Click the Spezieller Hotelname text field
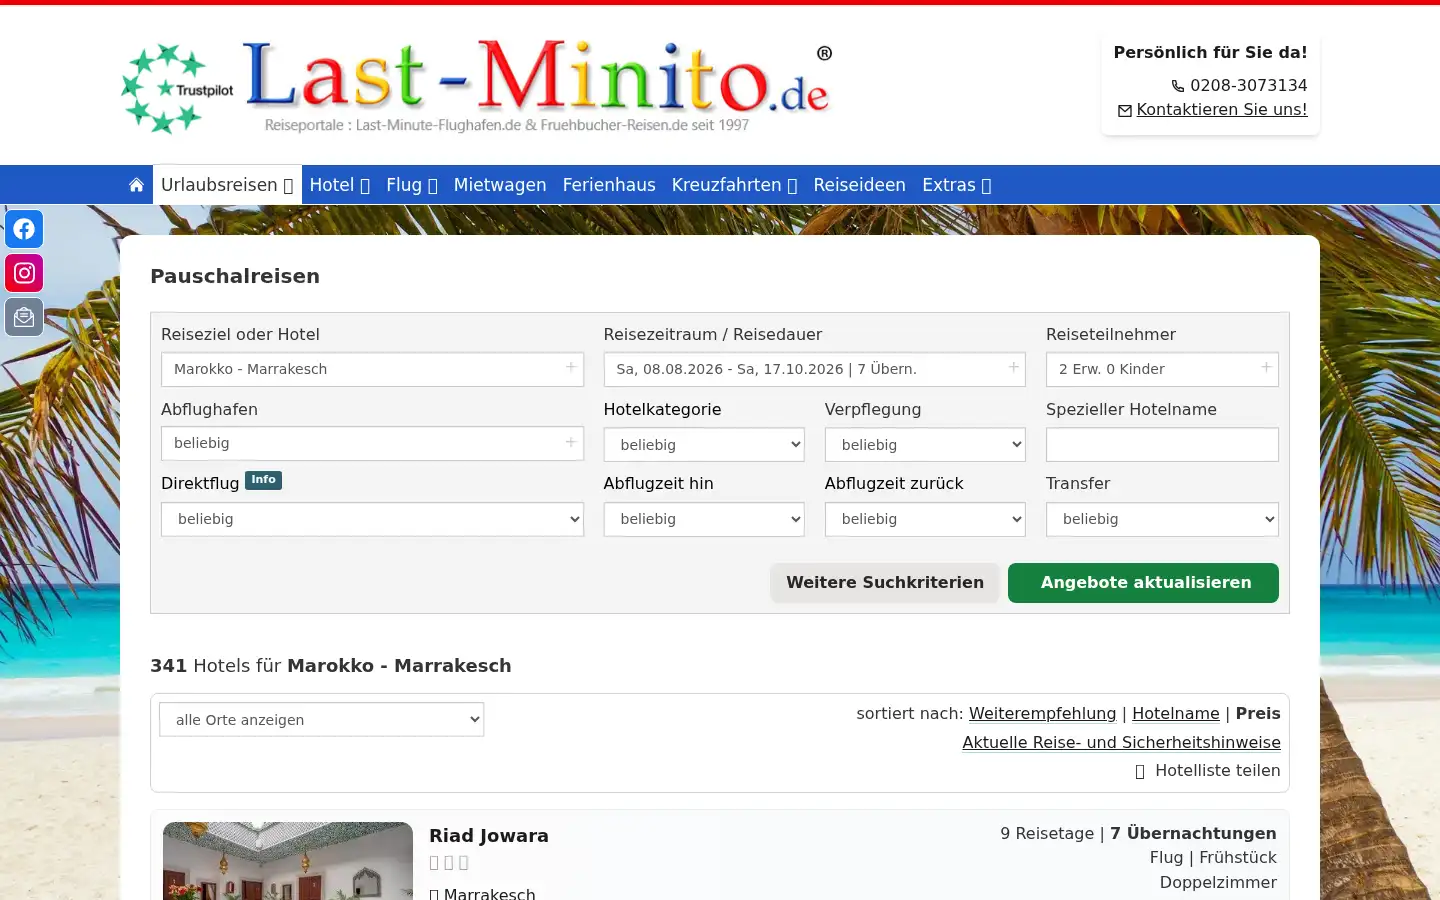The width and height of the screenshot is (1440, 900). click(1162, 445)
